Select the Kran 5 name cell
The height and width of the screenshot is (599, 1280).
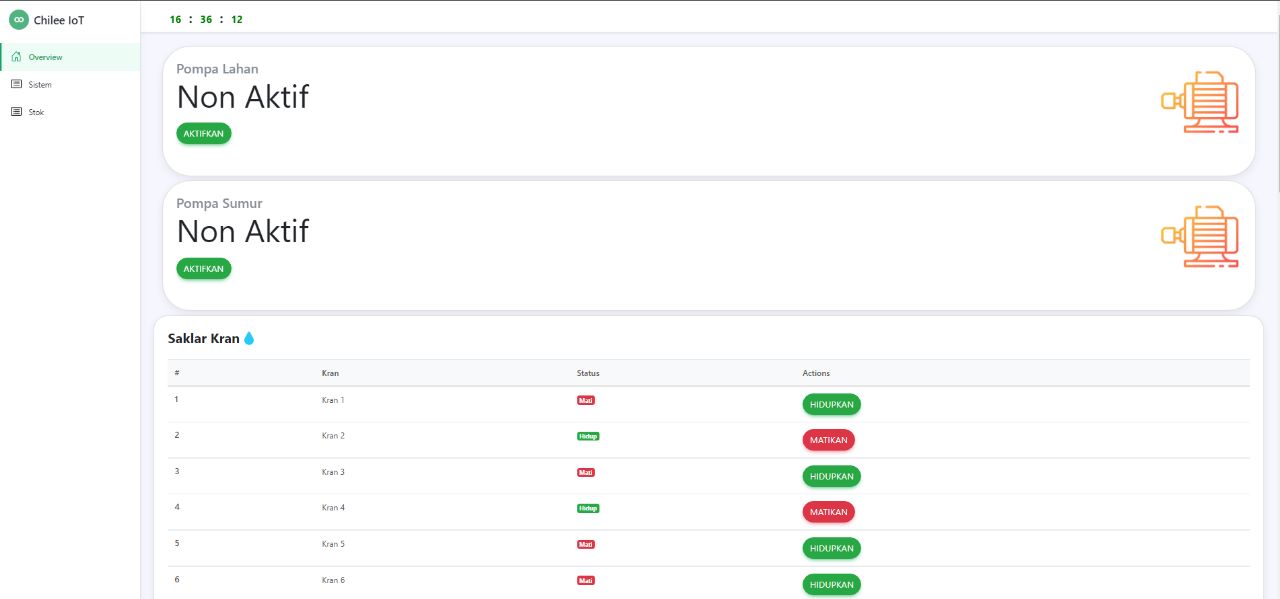(333, 544)
